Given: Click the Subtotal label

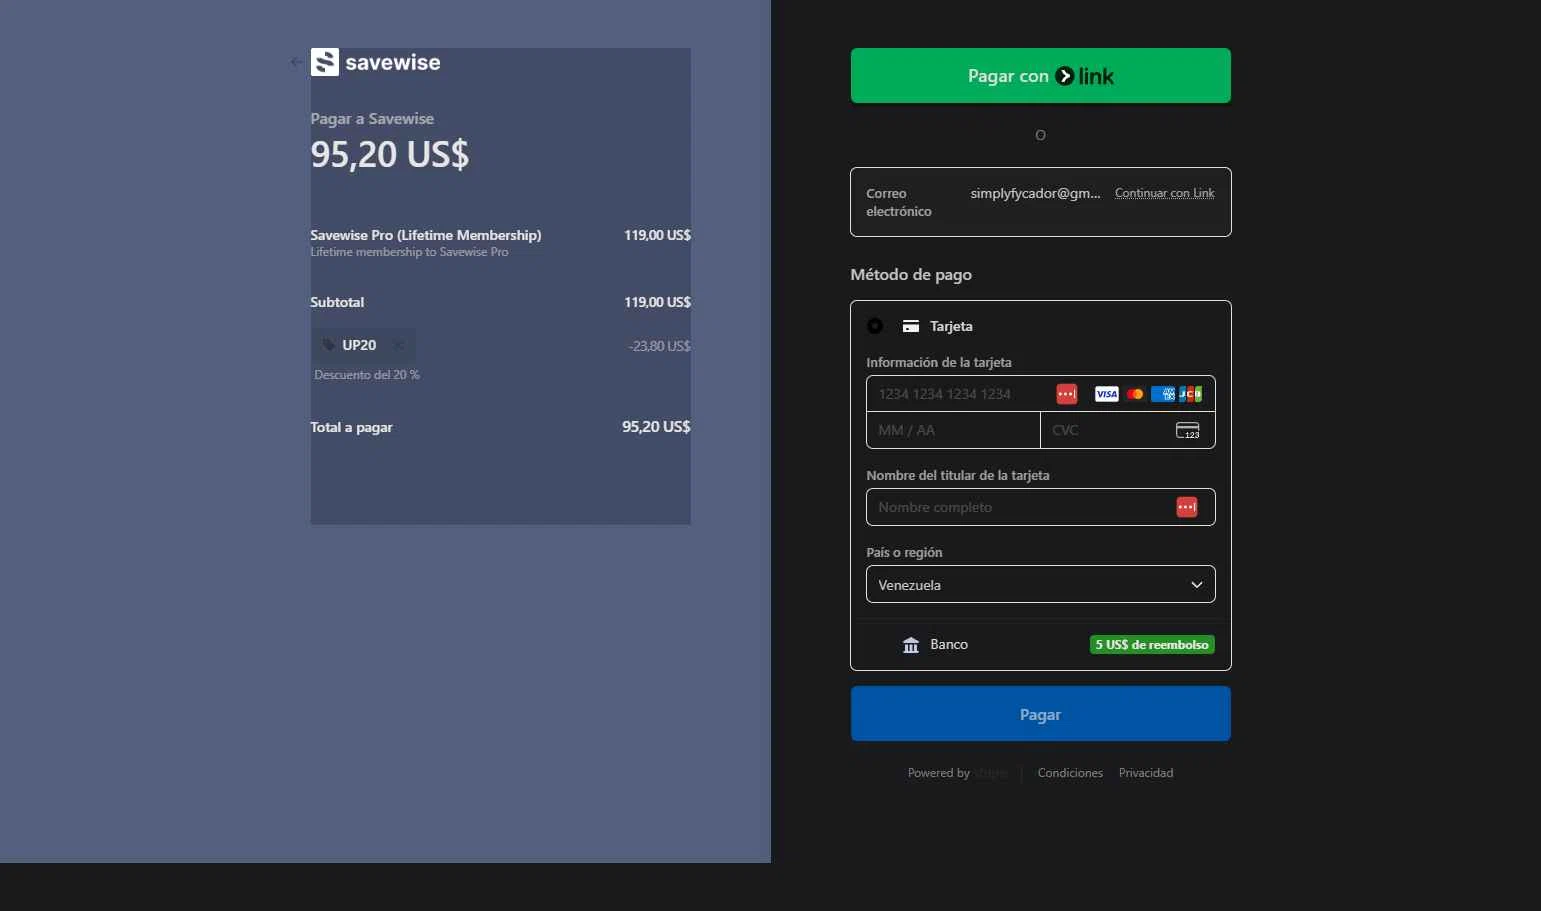Looking at the screenshot, I should coord(337,302).
